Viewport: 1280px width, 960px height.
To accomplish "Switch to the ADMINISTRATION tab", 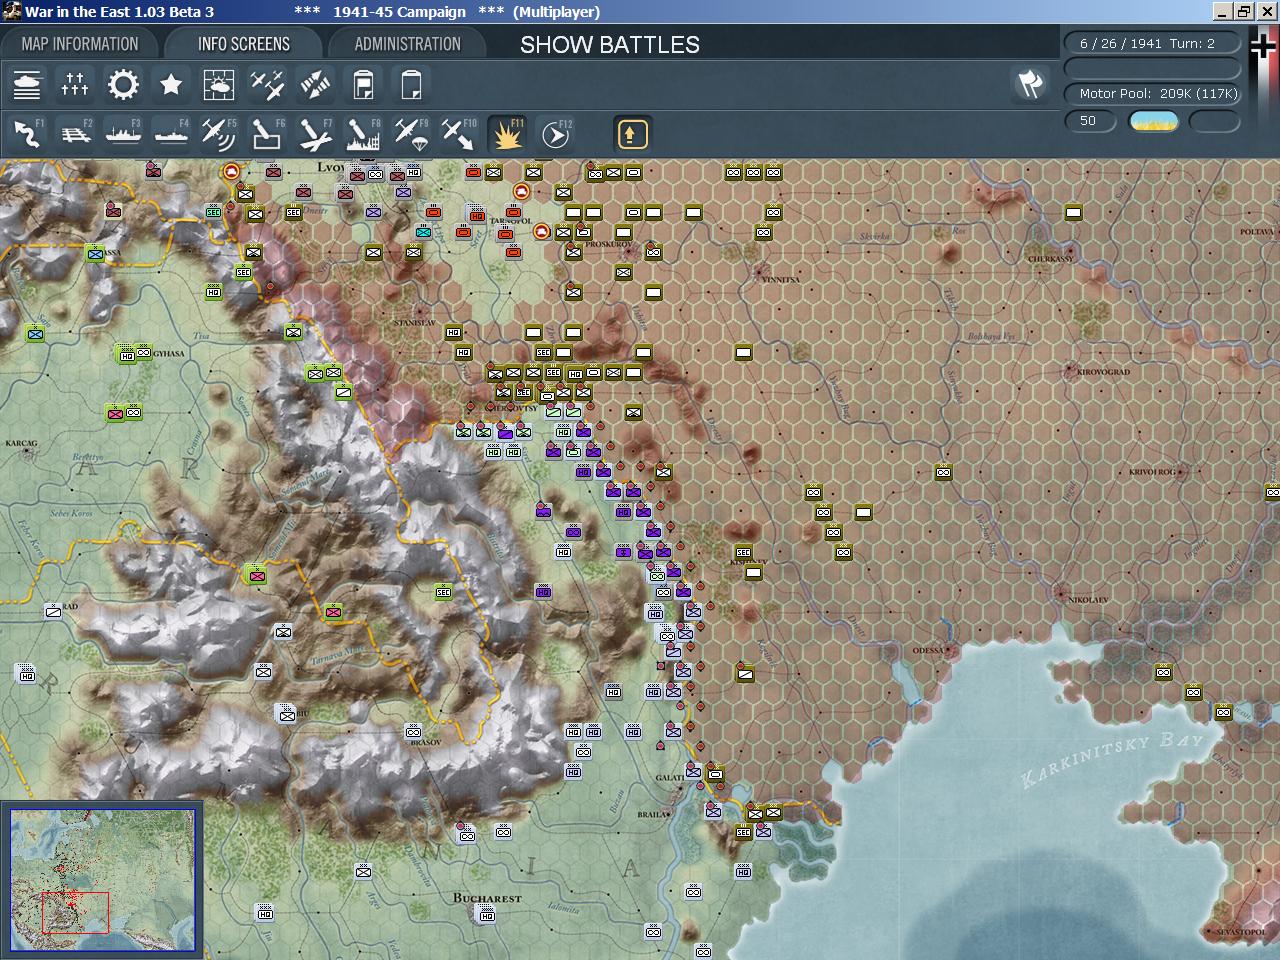I will pos(408,44).
